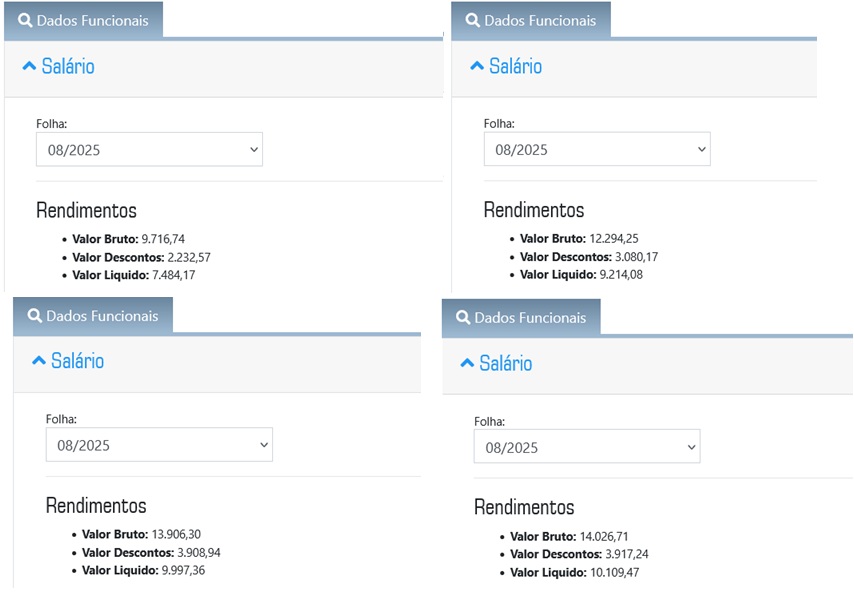Select the bottom-left Dados Funcionais tab label
Screen dimensions: 854x599
coord(102,316)
